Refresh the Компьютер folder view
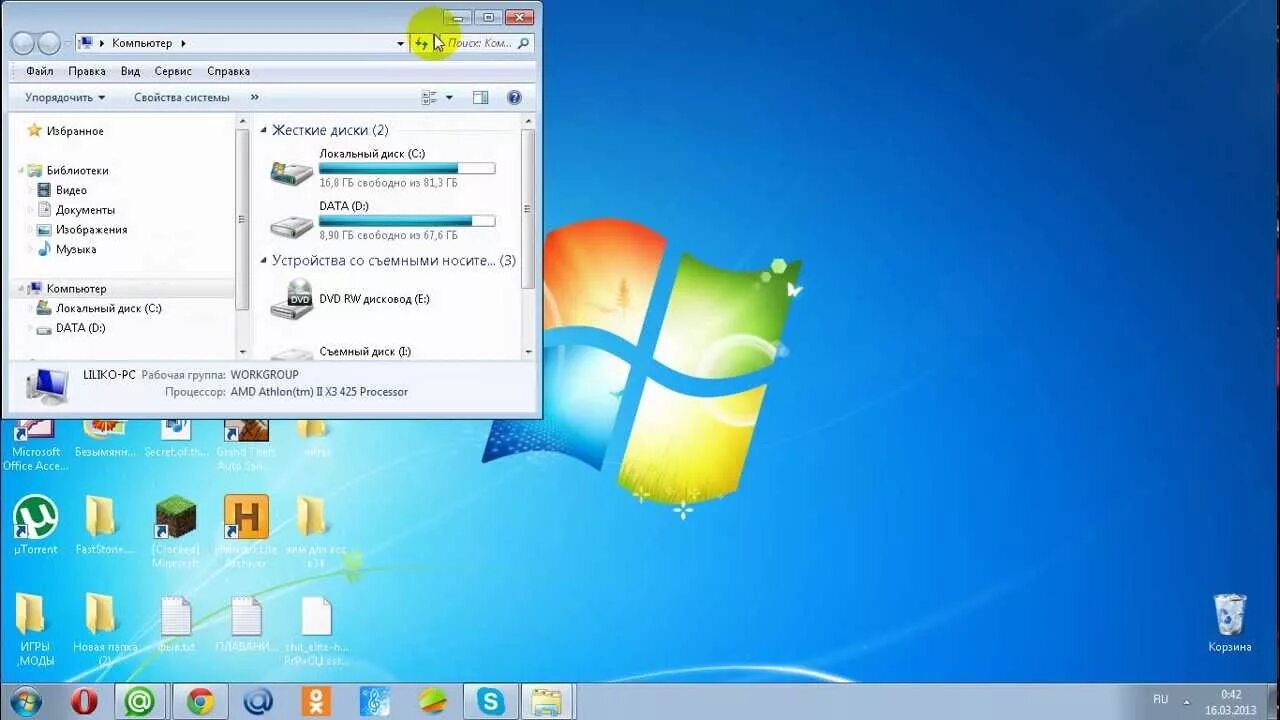The image size is (1280, 720). (421, 43)
